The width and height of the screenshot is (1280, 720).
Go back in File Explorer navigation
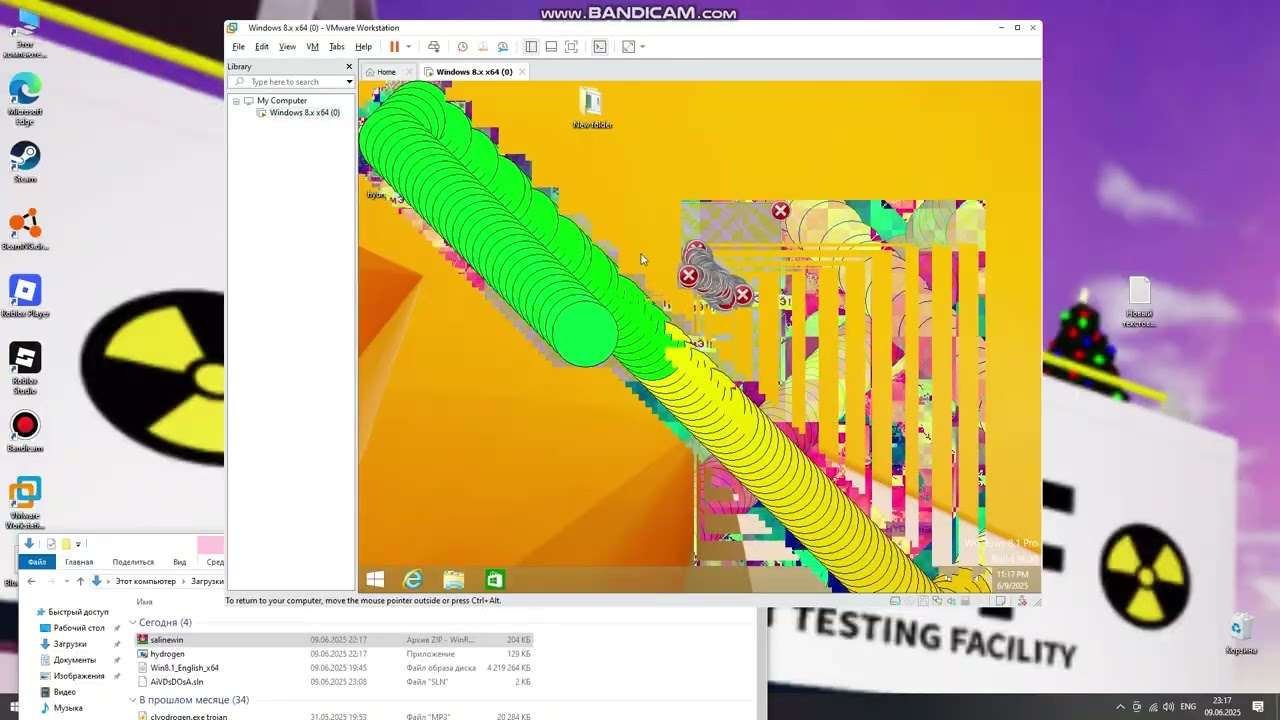click(x=31, y=581)
